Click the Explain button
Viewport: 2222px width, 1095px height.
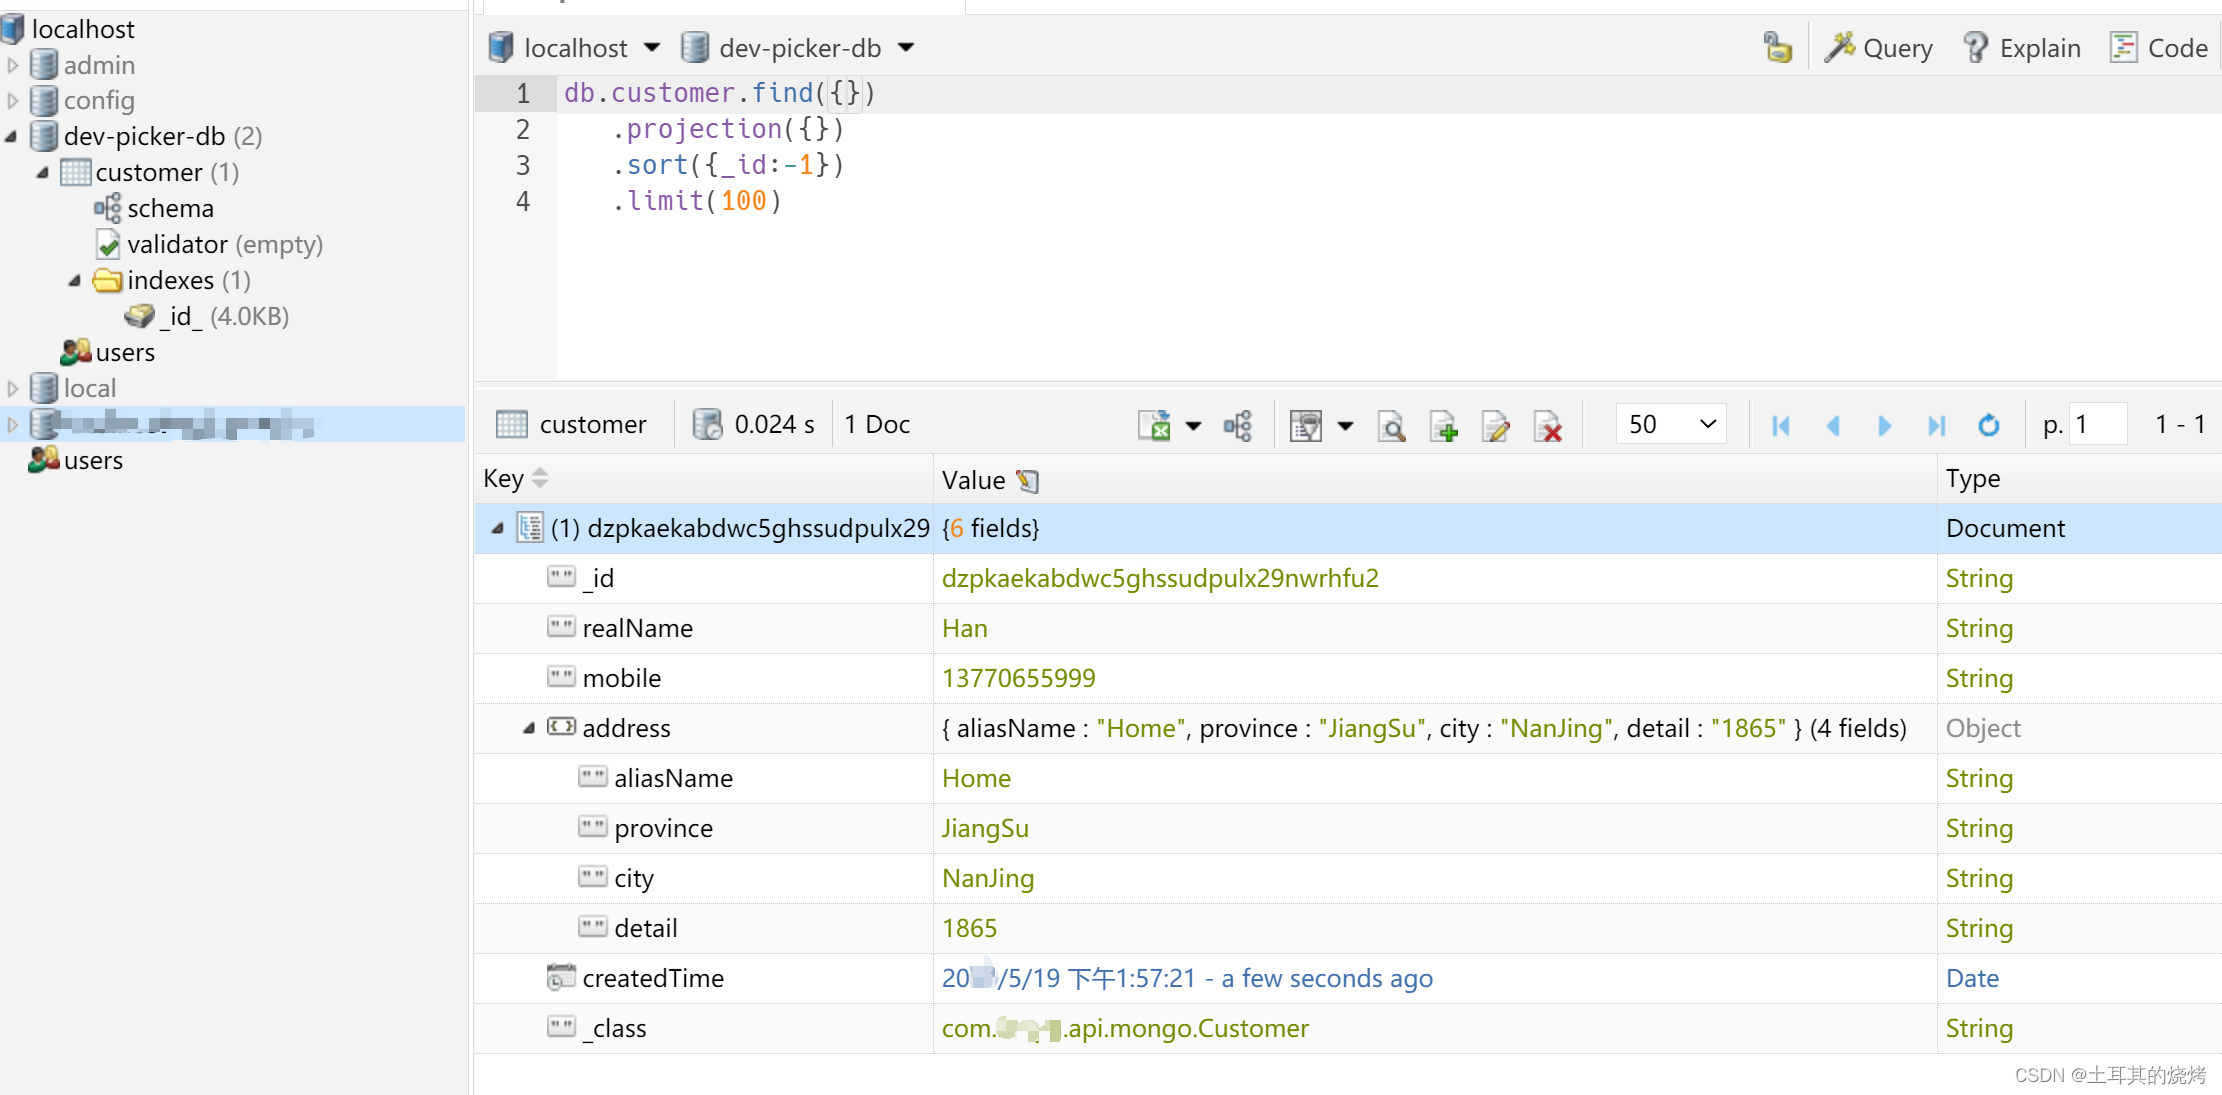[x=2020, y=47]
